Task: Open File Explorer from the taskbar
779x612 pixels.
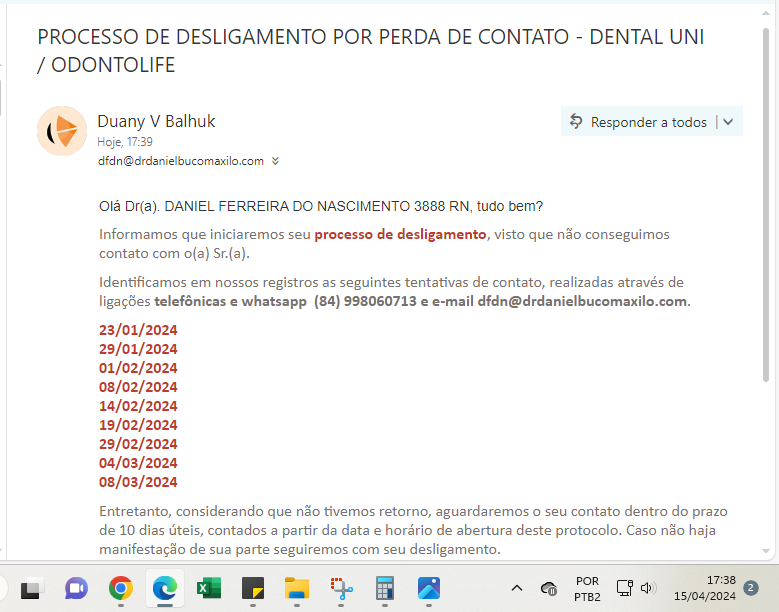Action: pos(297,589)
